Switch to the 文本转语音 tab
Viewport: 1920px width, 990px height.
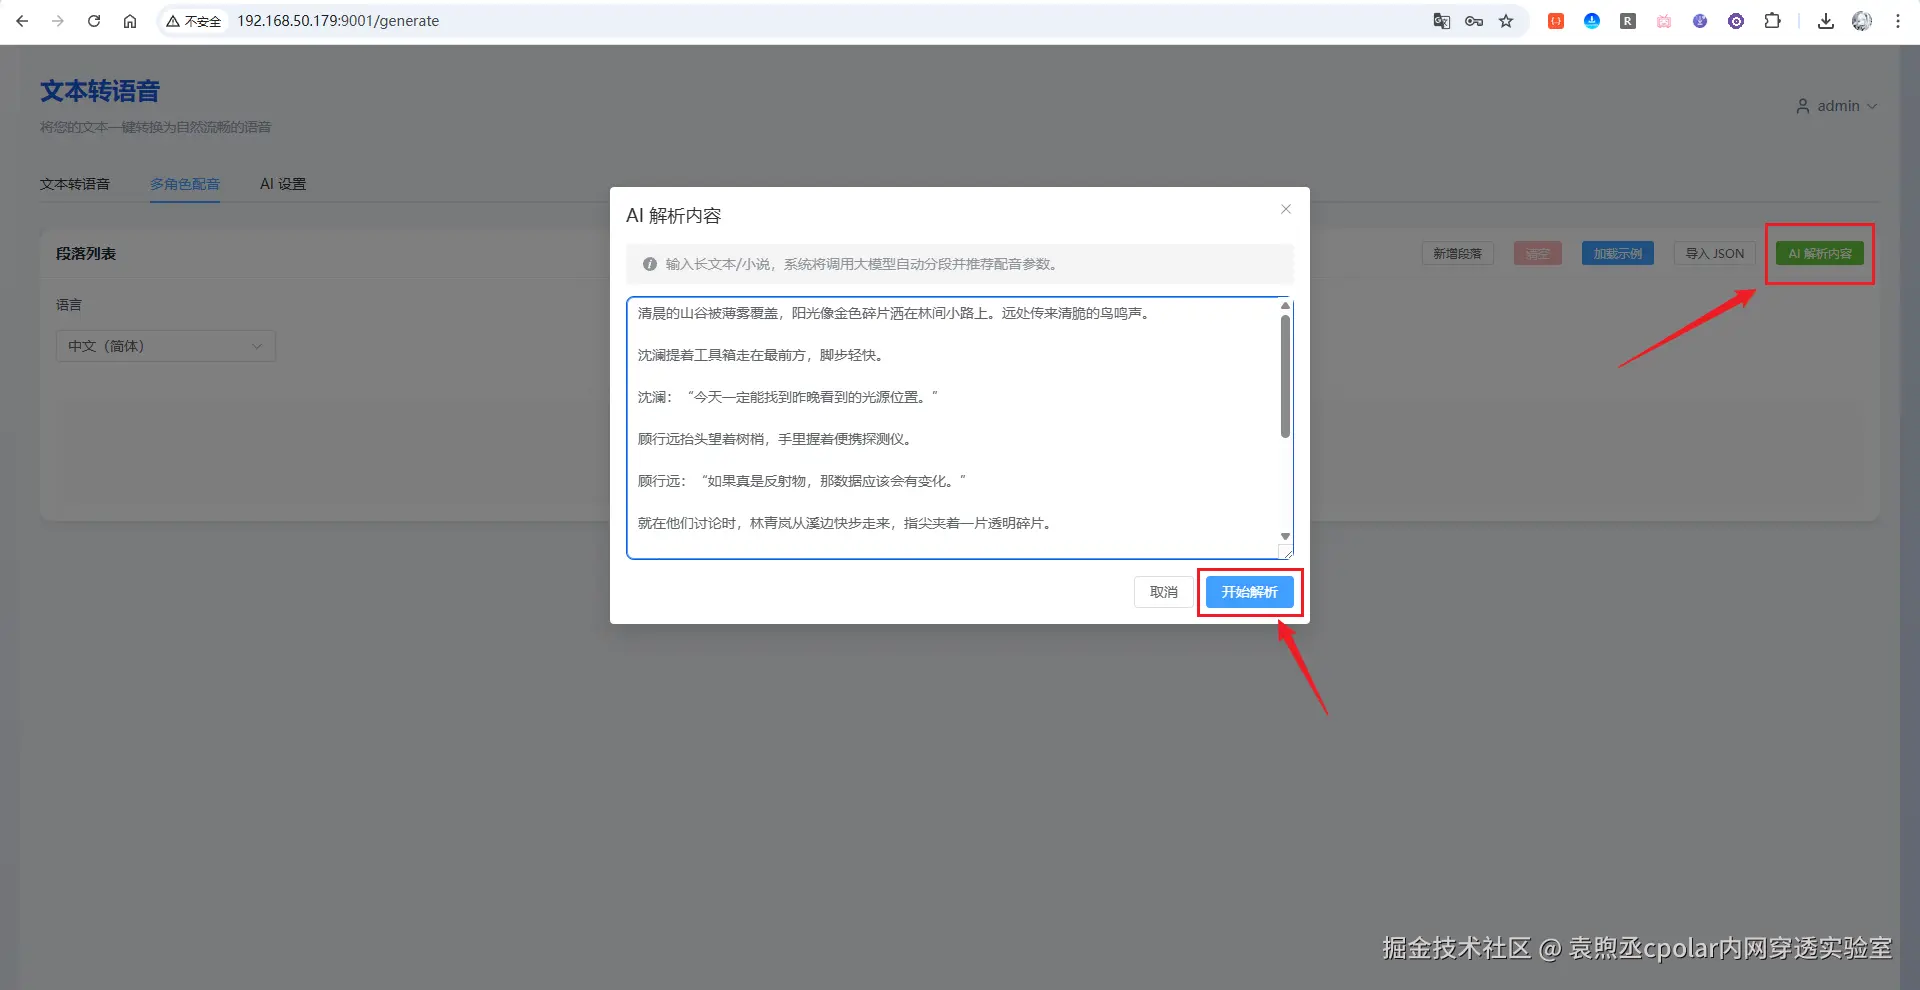pos(75,184)
